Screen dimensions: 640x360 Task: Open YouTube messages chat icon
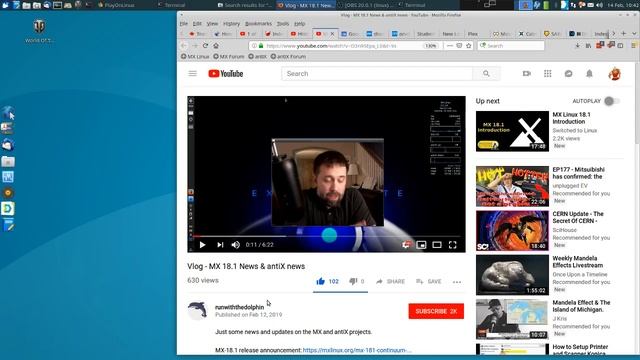click(569, 73)
